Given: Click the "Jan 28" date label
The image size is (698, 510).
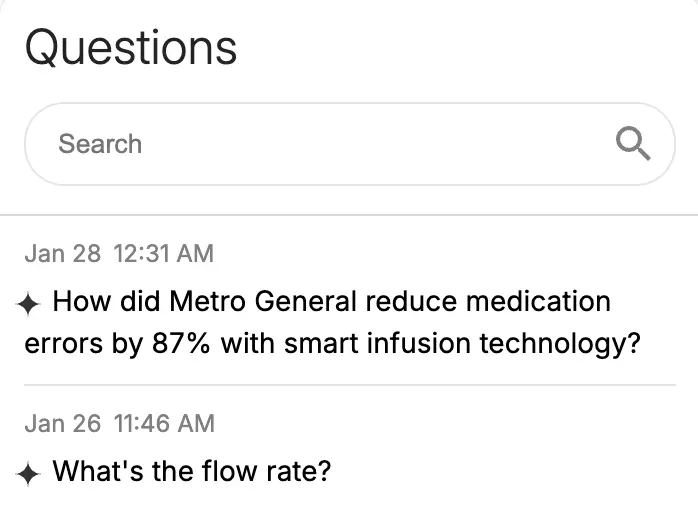Looking at the screenshot, I should tap(63, 253).
